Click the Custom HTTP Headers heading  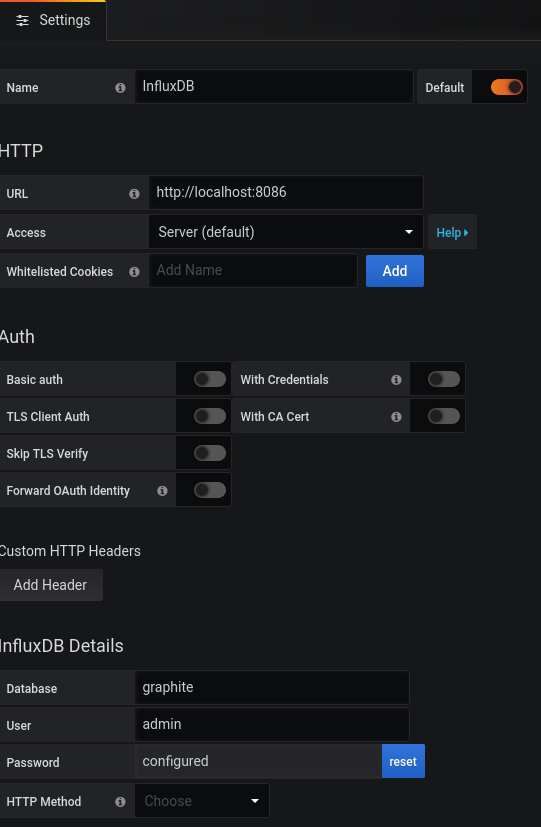coord(70,551)
